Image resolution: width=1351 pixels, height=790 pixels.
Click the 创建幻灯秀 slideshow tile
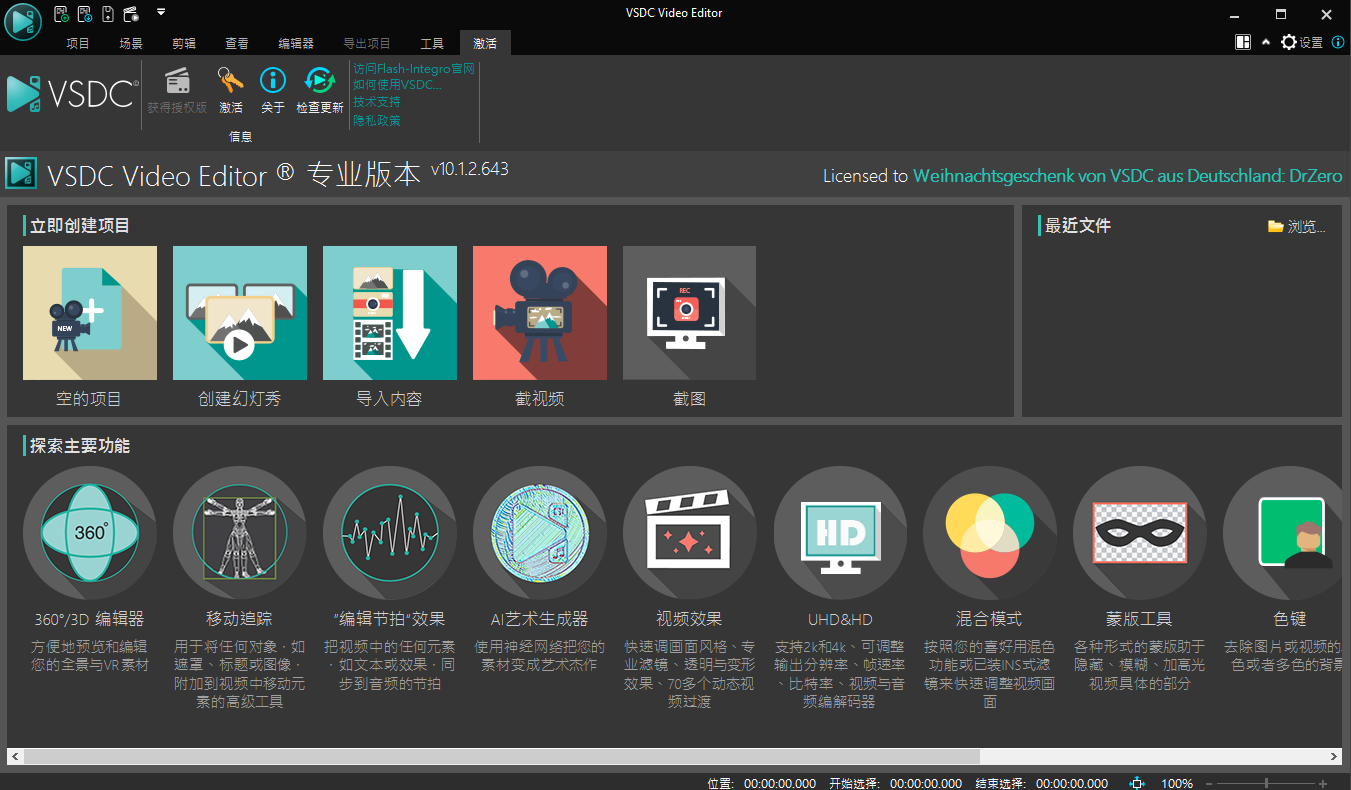pyautogui.click(x=240, y=313)
